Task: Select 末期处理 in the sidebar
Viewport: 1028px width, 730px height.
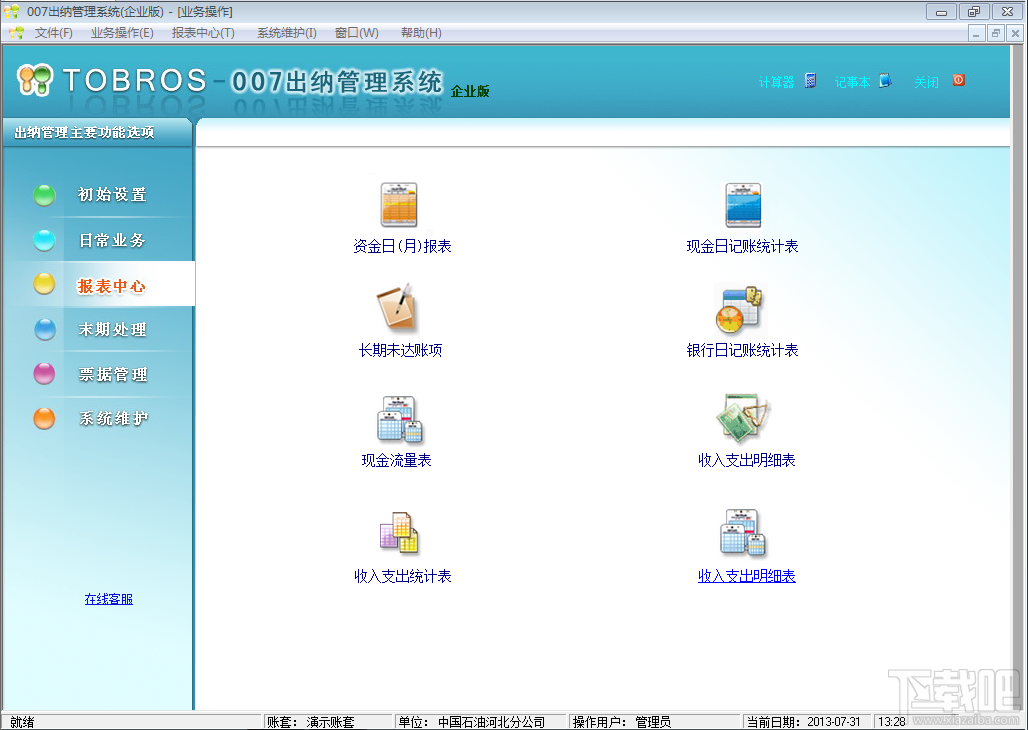Action: 112,329
